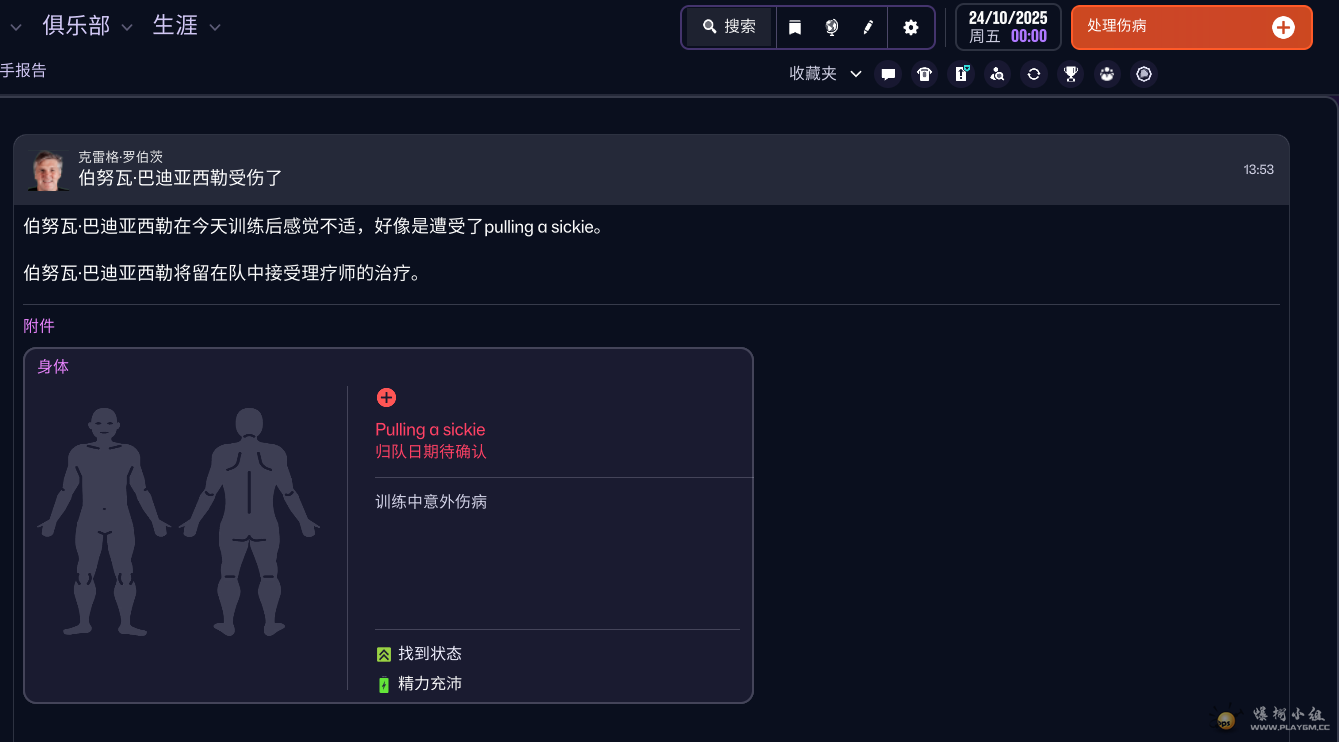Open settings with the gear icon
The image size is (1339, 742).
point(910,27)
